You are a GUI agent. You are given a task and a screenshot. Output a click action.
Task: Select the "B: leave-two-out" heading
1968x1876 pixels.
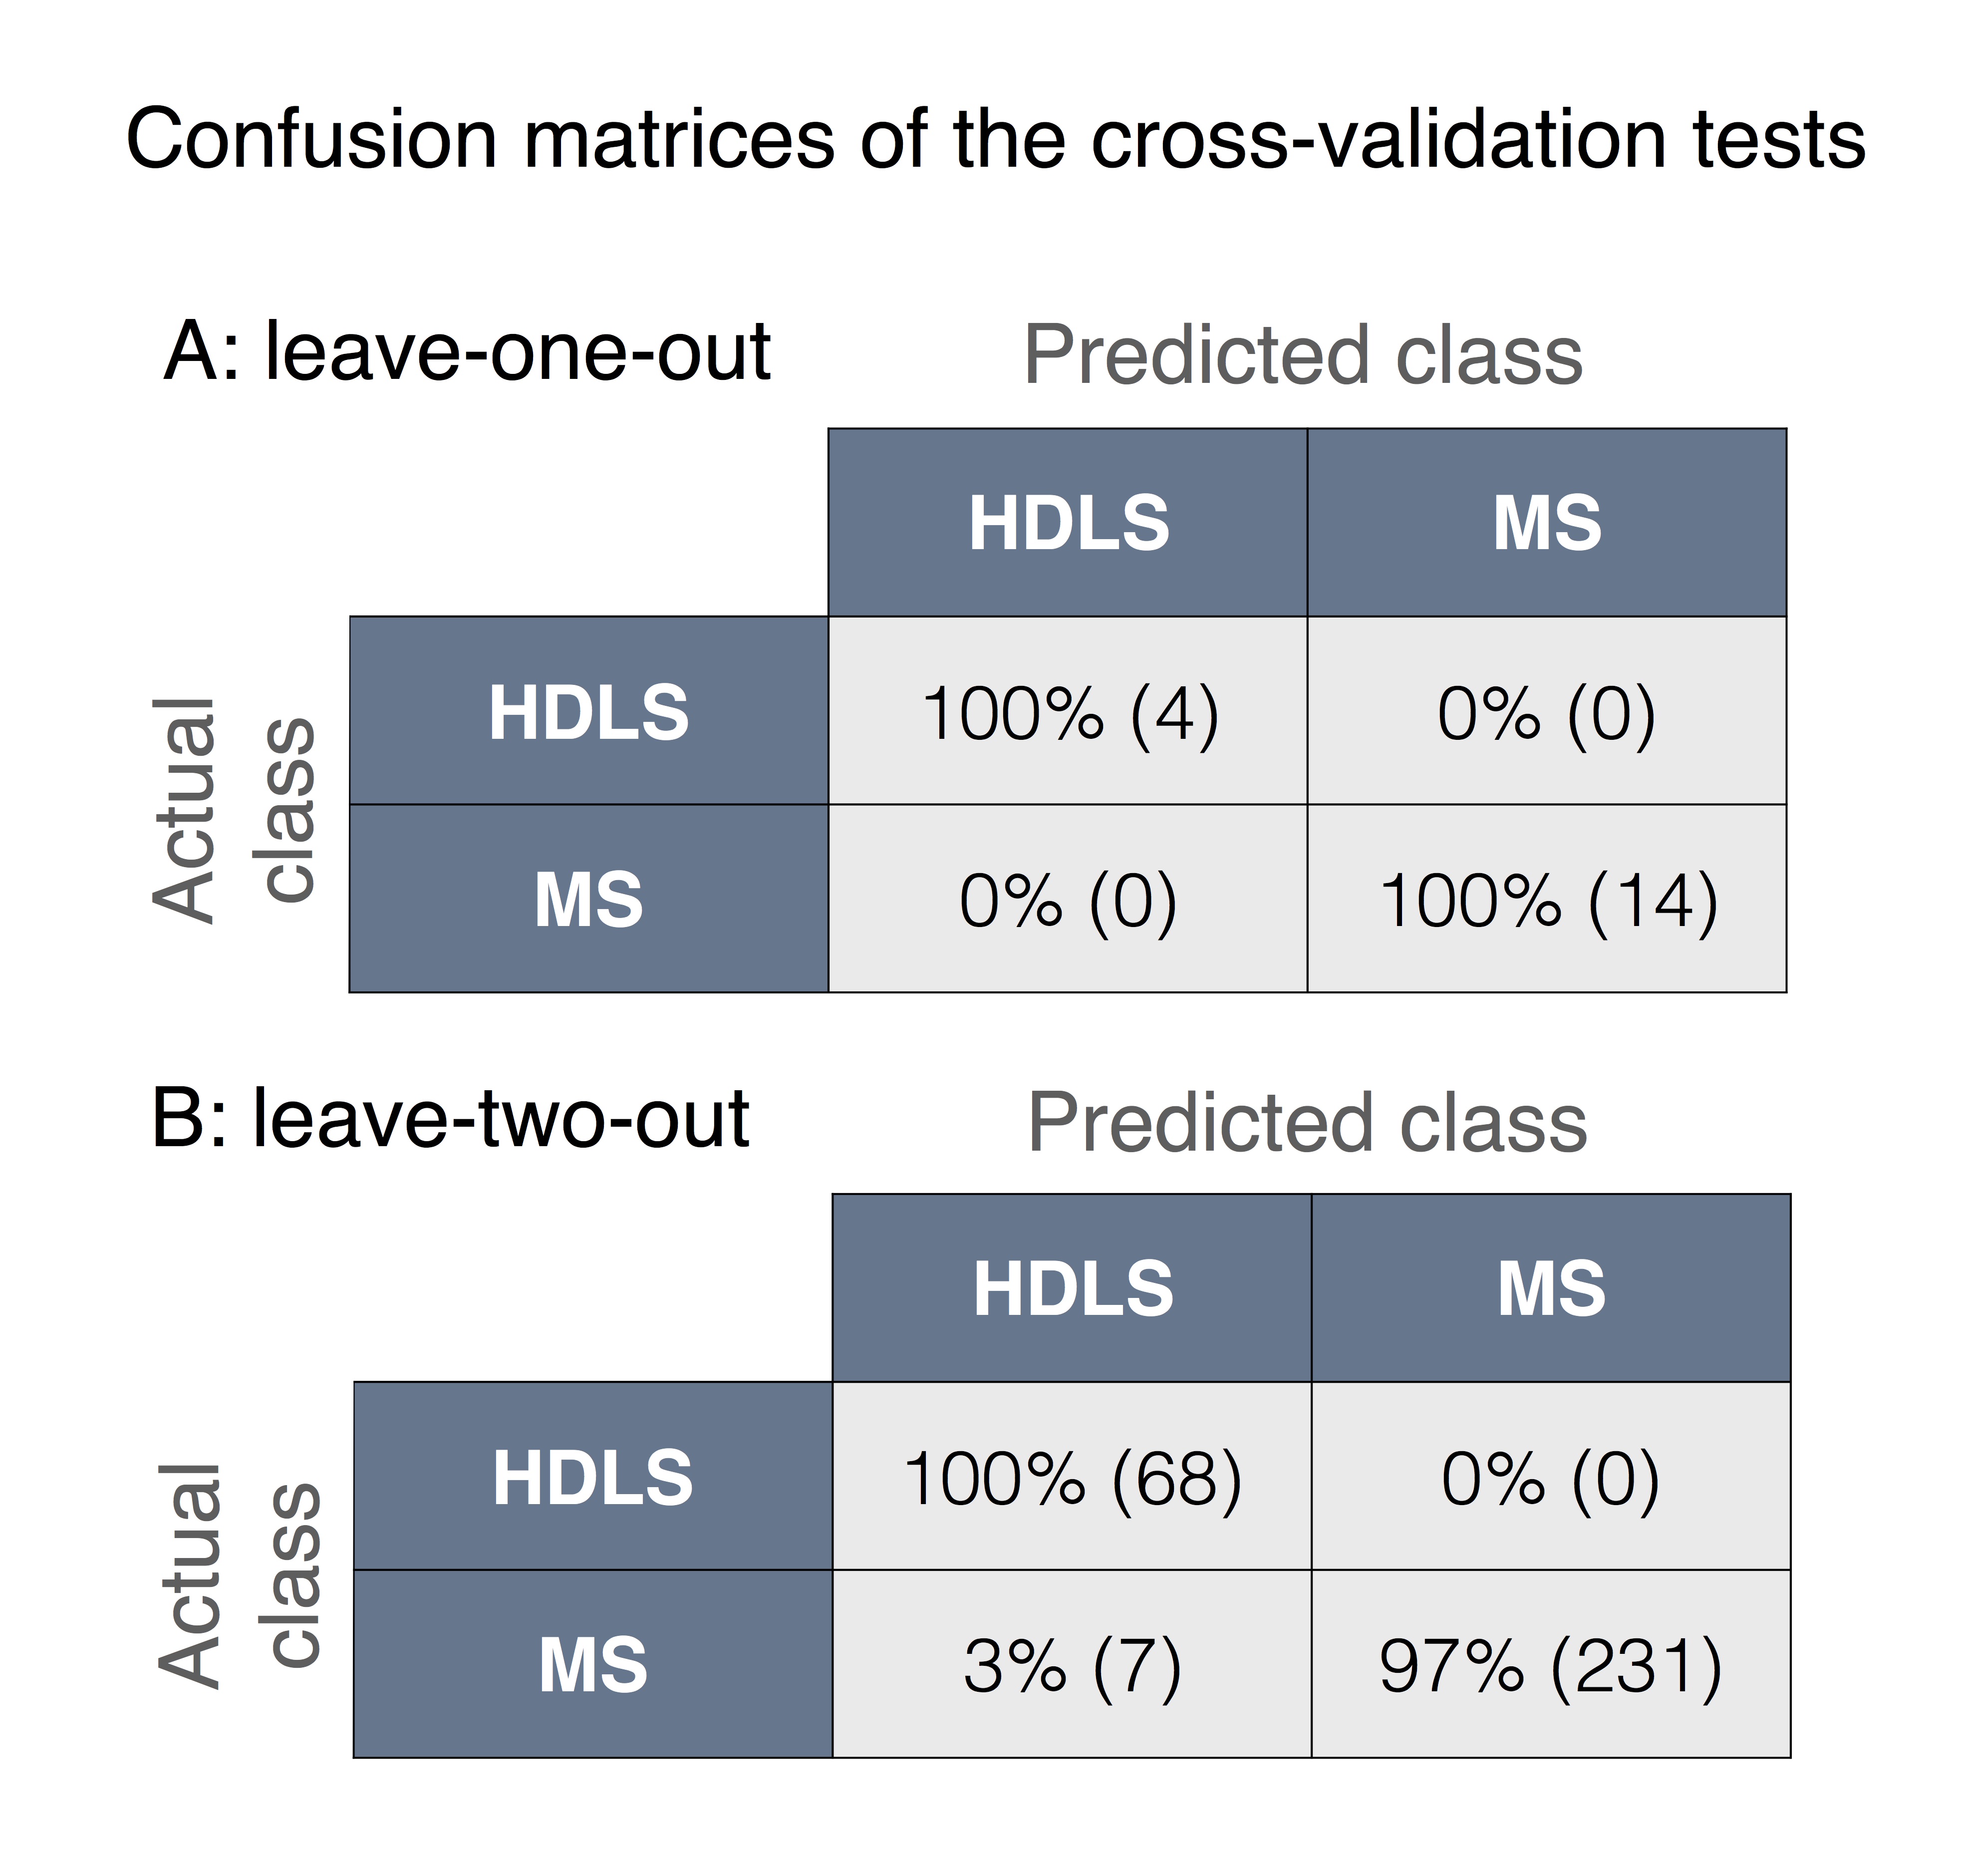(x=450, y=1118)
